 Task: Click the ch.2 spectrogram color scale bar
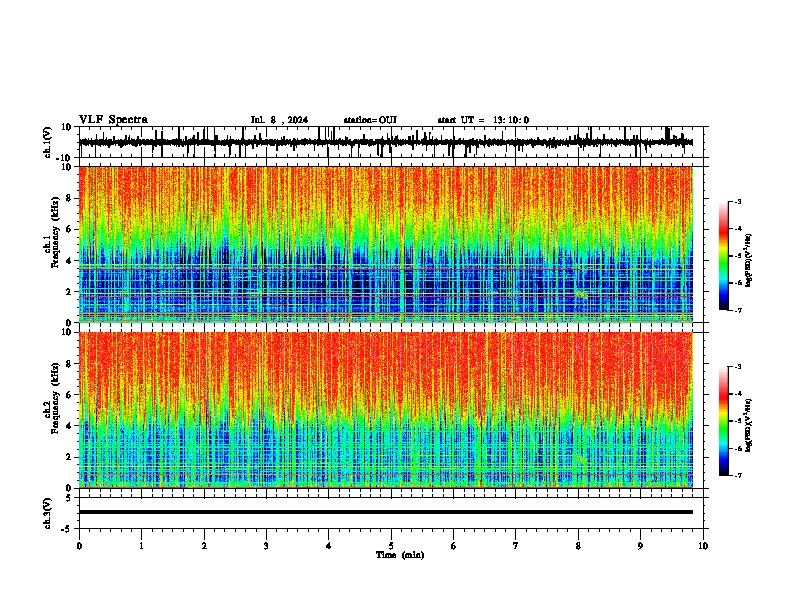point(724,421)
